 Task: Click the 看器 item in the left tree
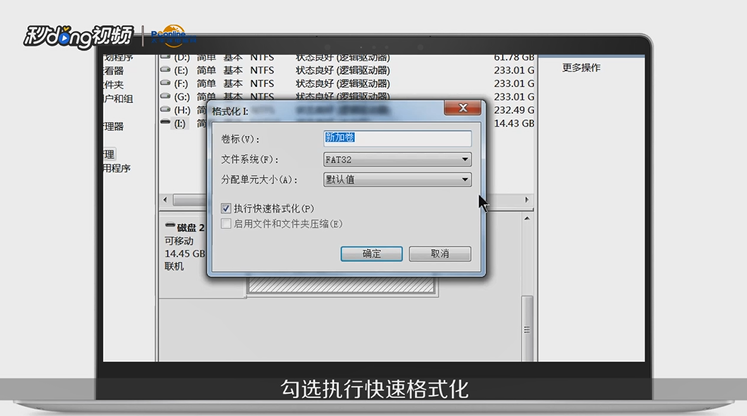click(113, 71)
